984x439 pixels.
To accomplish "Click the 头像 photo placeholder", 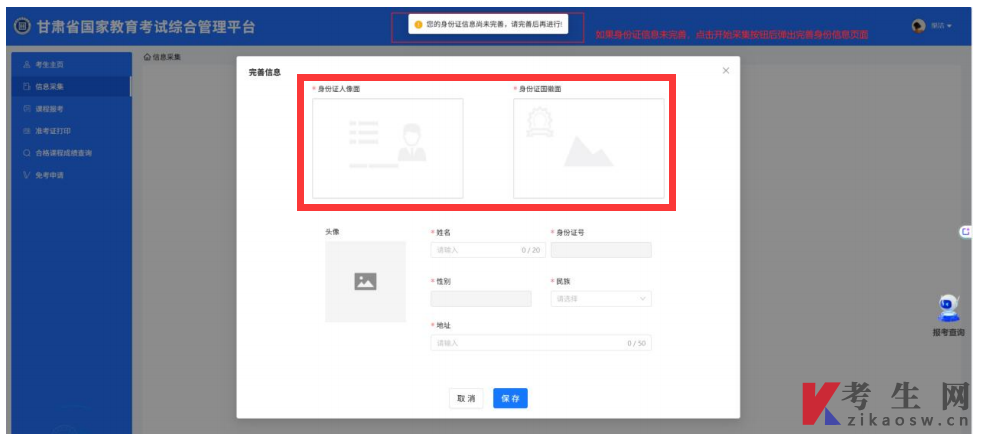I will tap(365, 282).
